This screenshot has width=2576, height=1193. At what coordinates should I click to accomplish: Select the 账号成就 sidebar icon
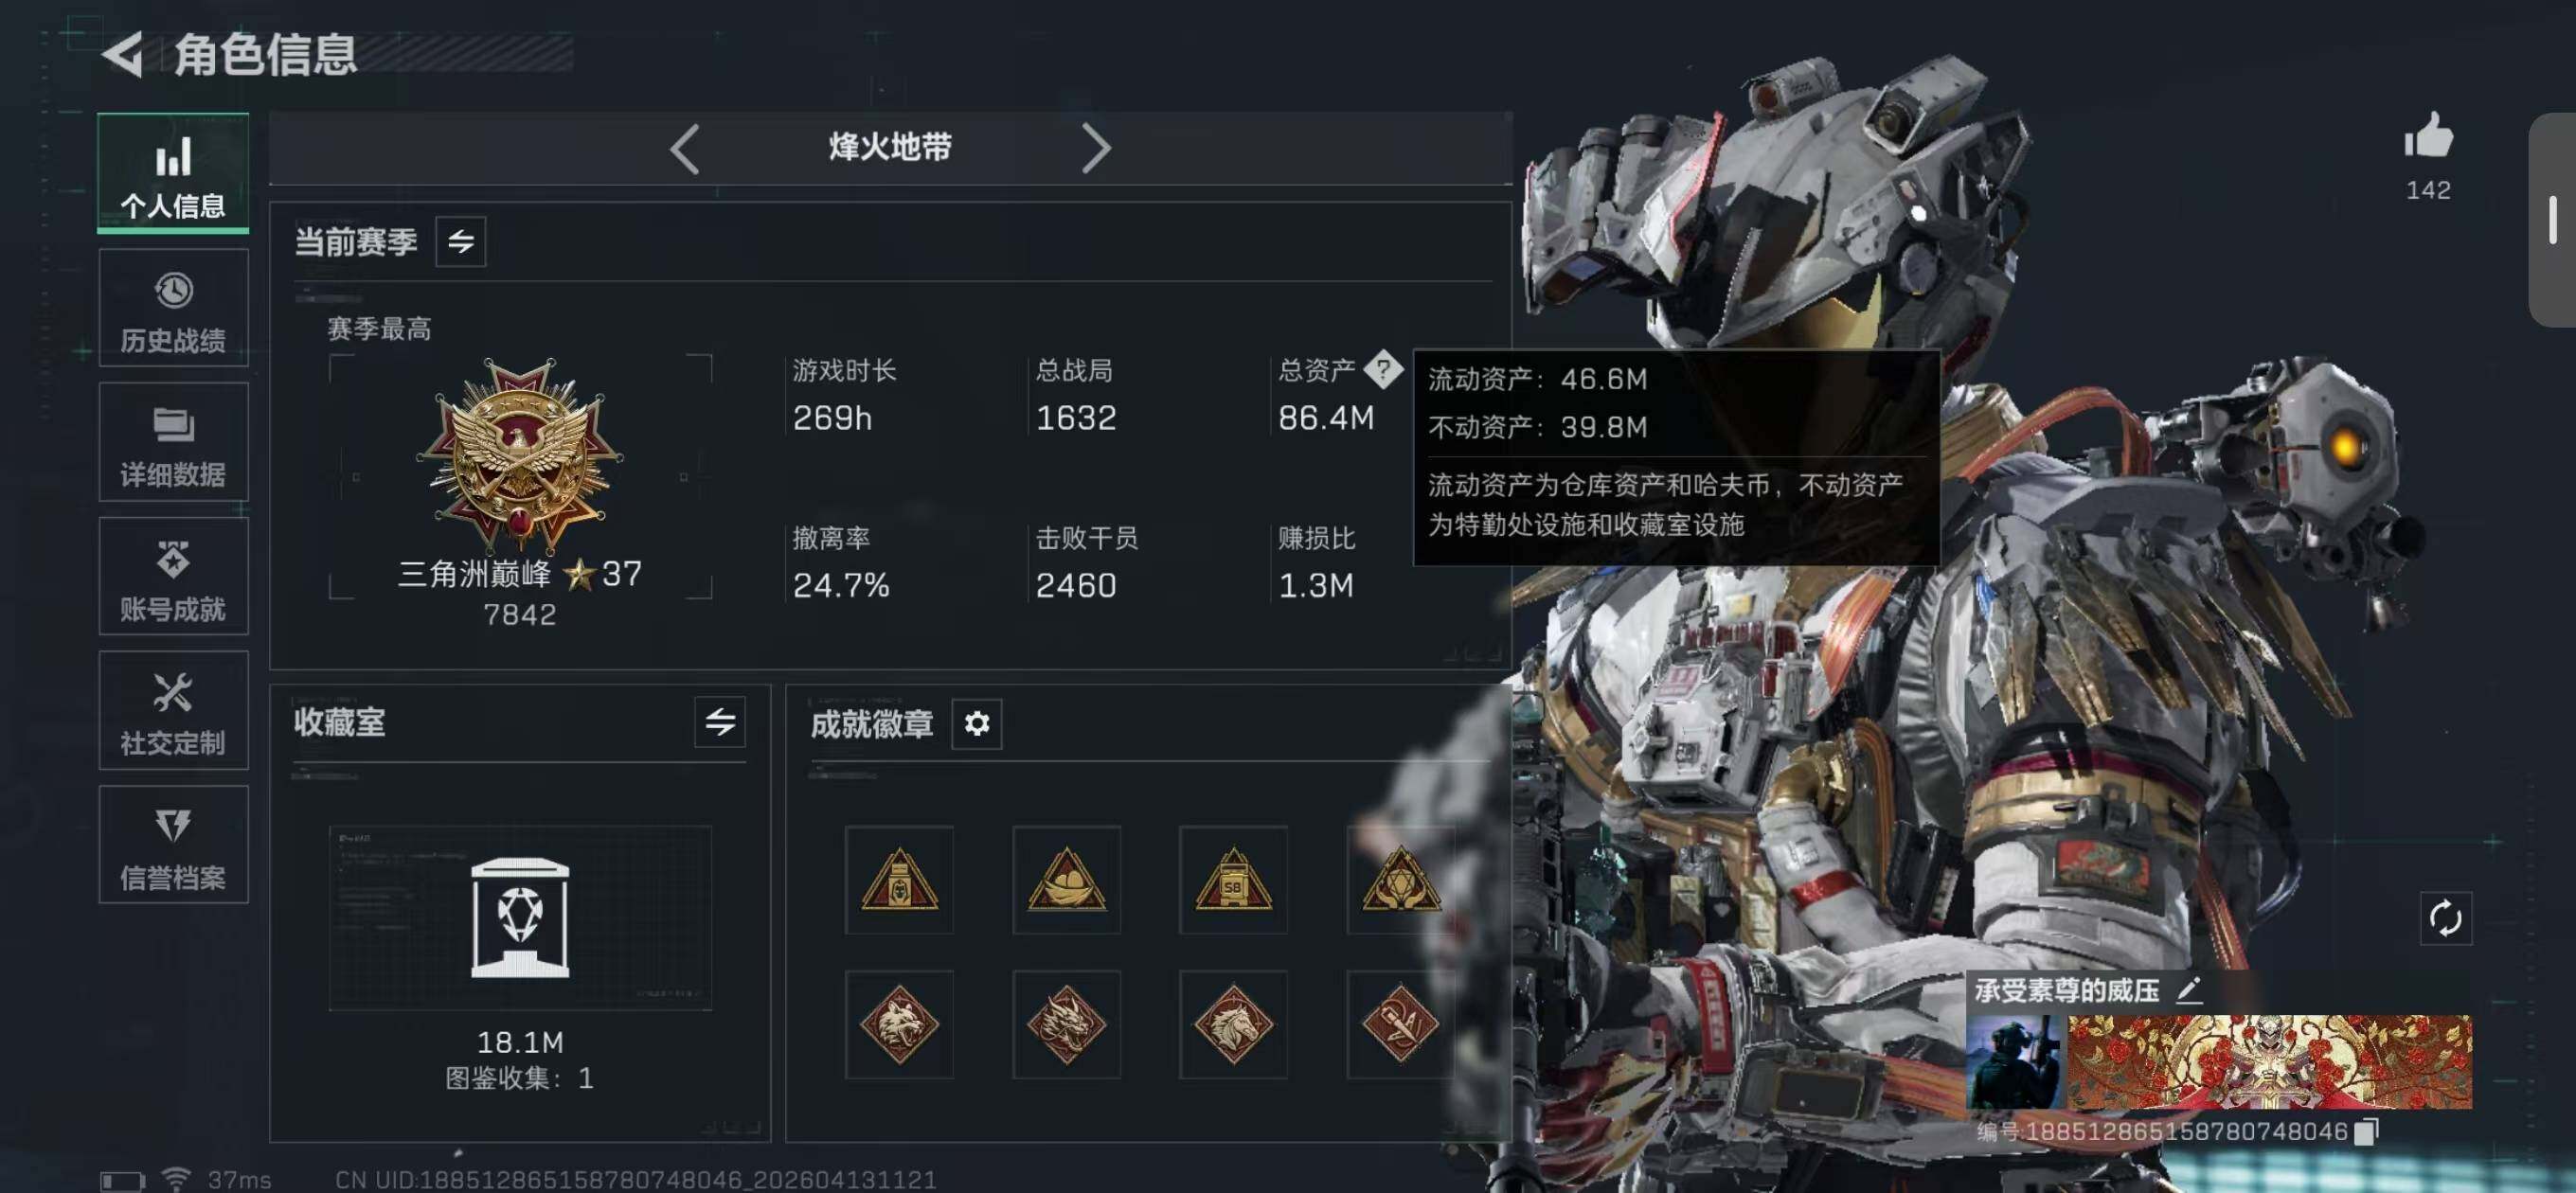[x=173, y=577]
